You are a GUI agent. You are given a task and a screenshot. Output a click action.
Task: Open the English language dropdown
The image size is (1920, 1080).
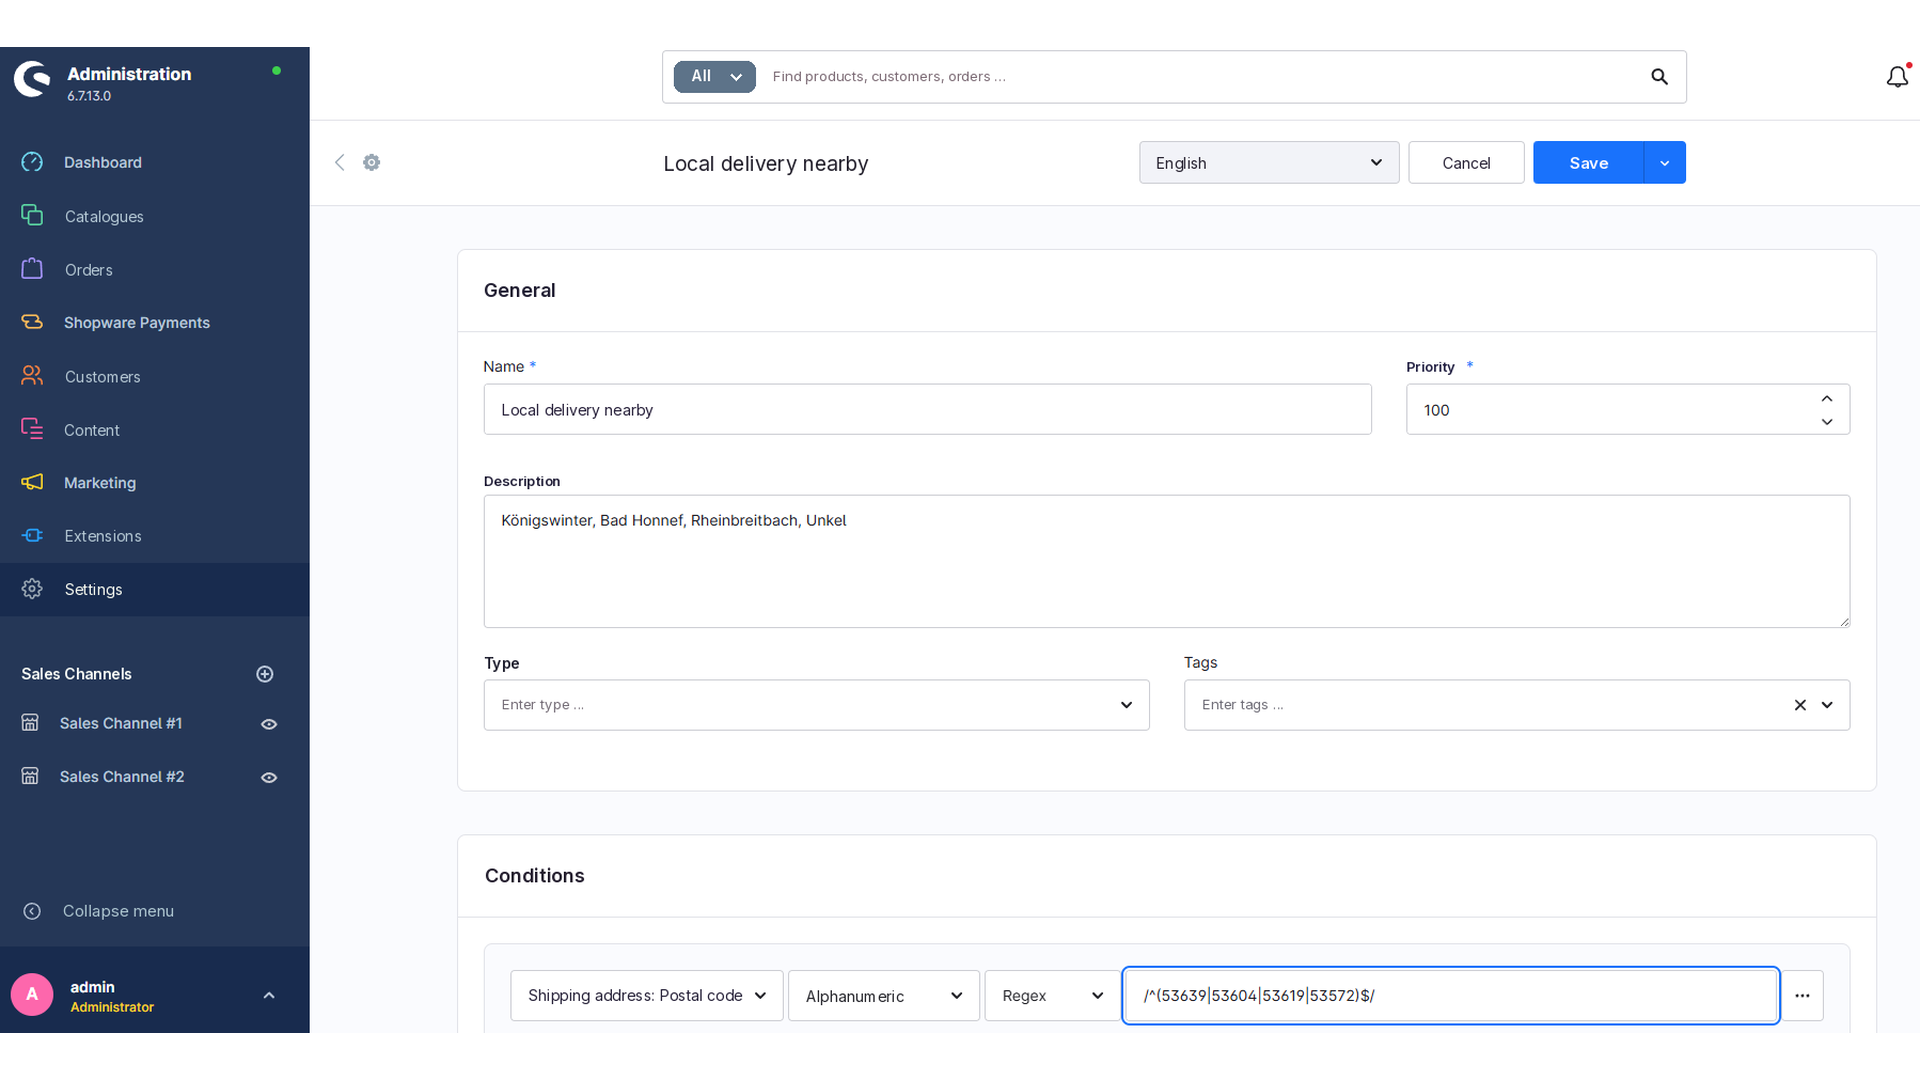tap(1269, 162)
